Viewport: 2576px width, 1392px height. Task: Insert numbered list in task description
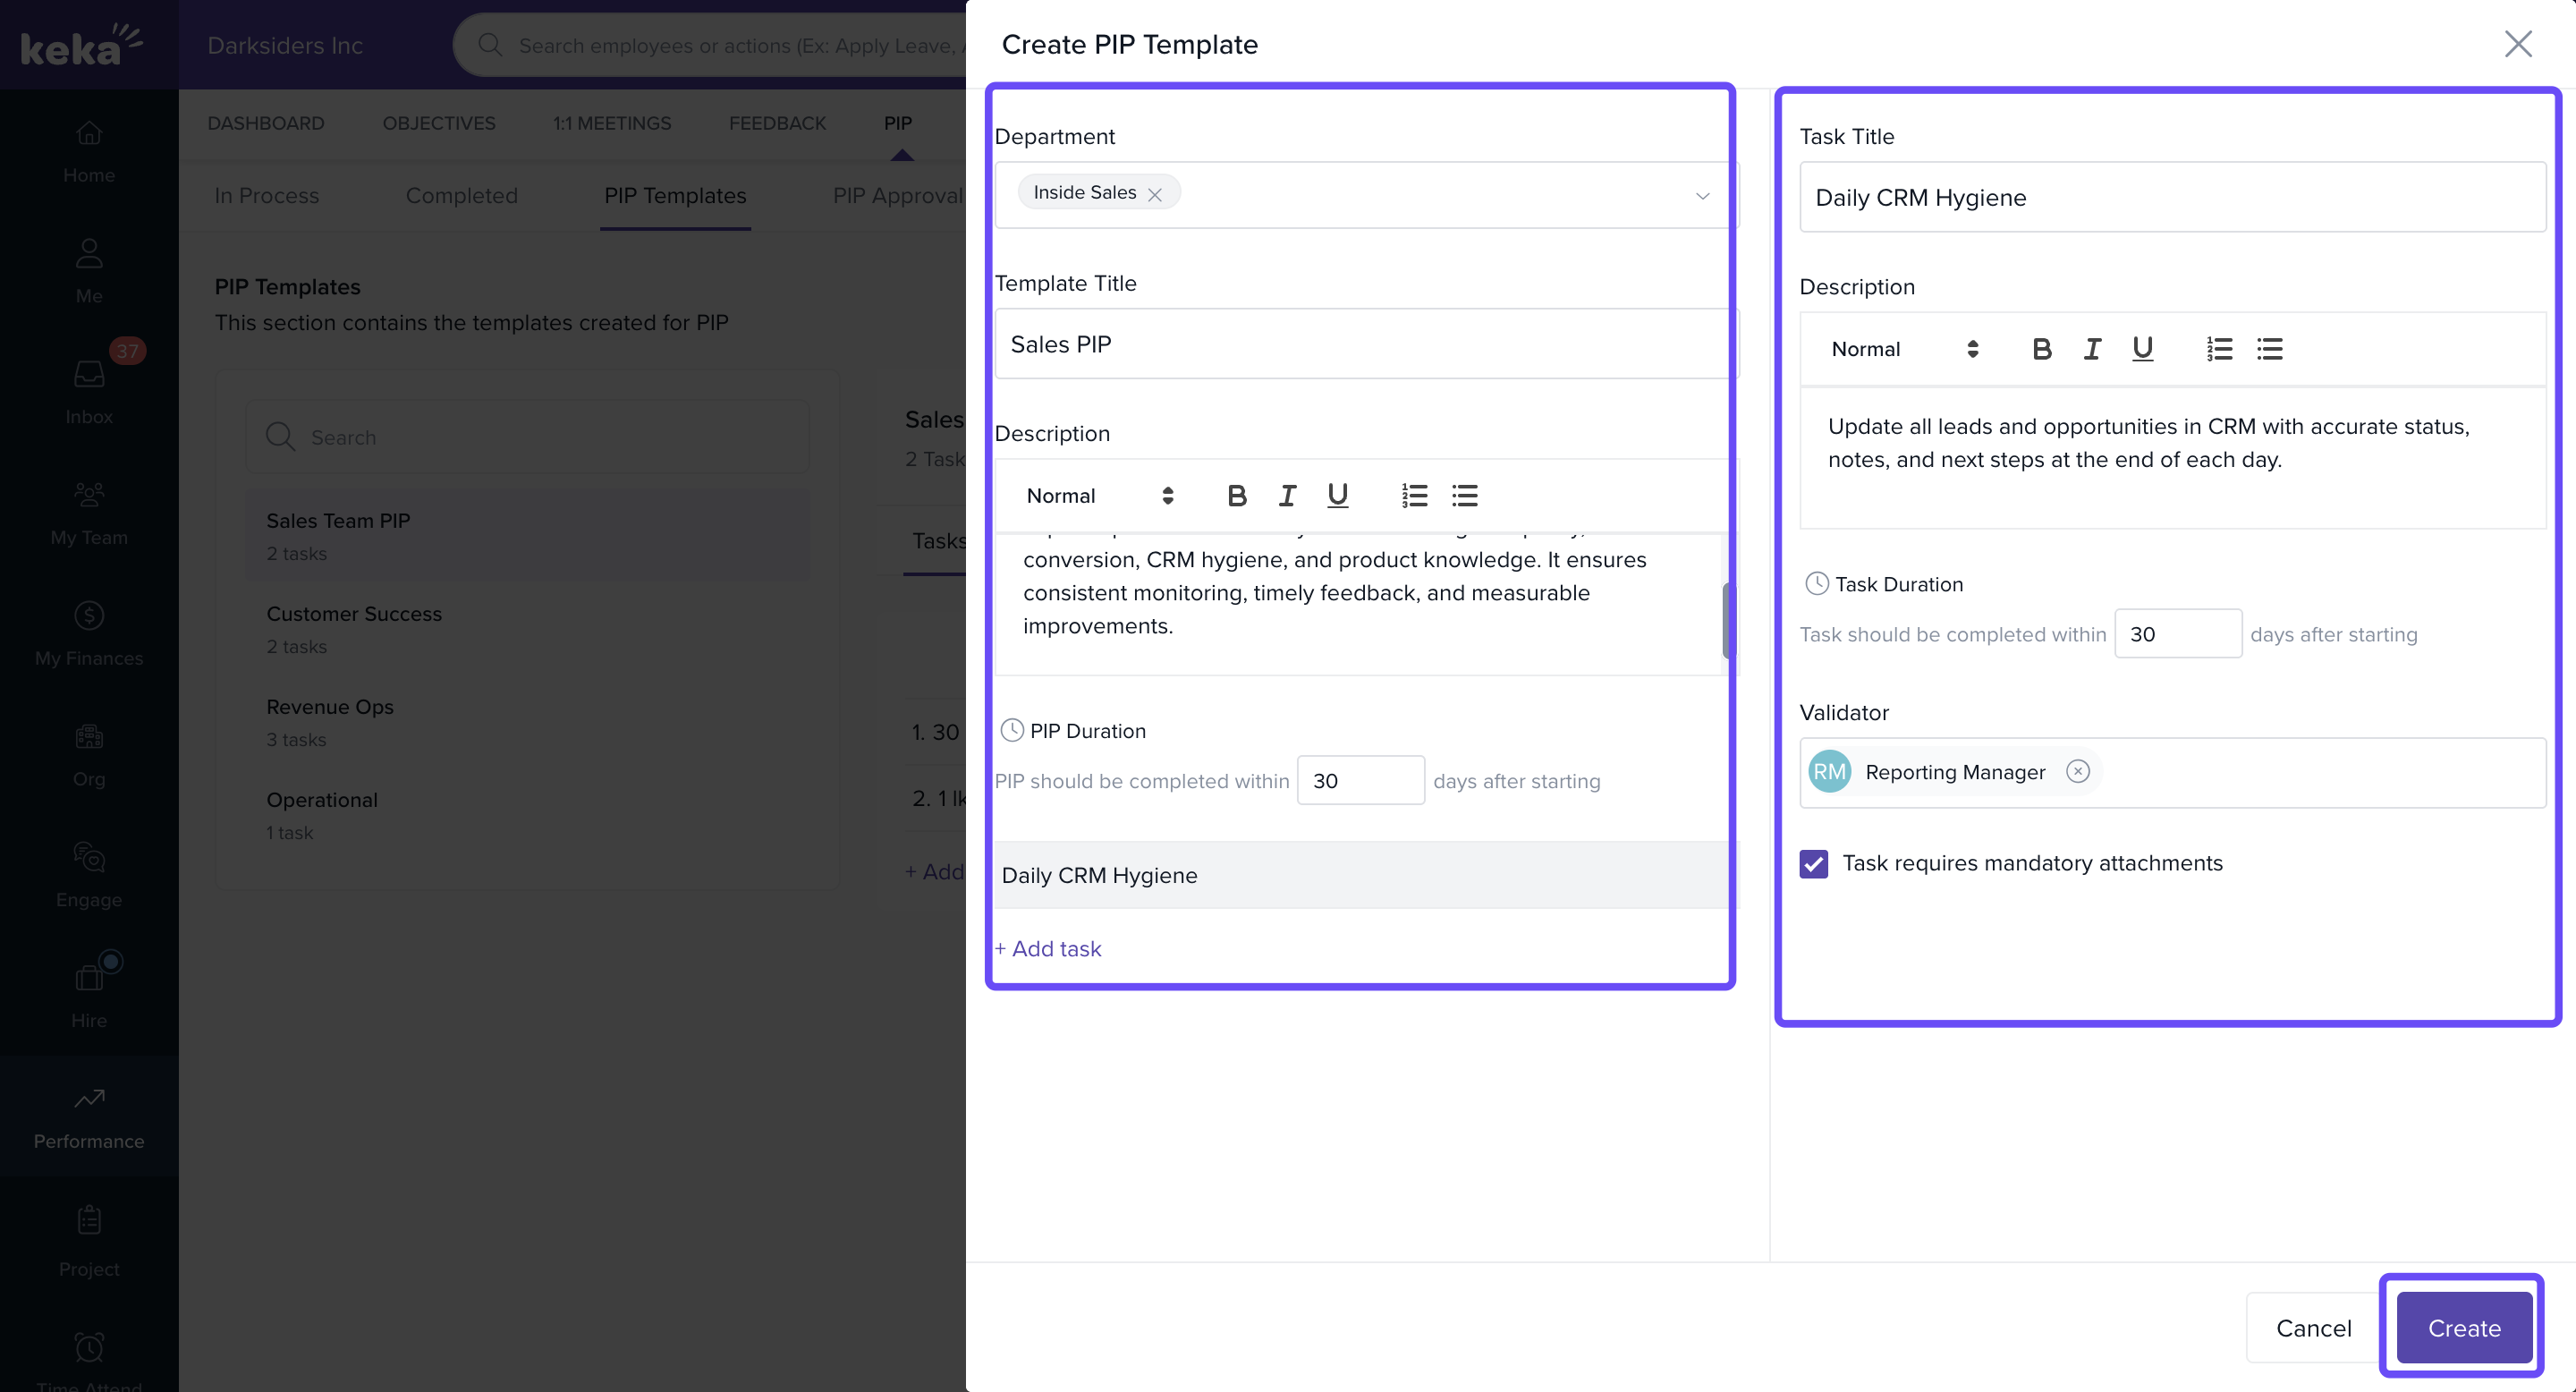[2219, 349]
